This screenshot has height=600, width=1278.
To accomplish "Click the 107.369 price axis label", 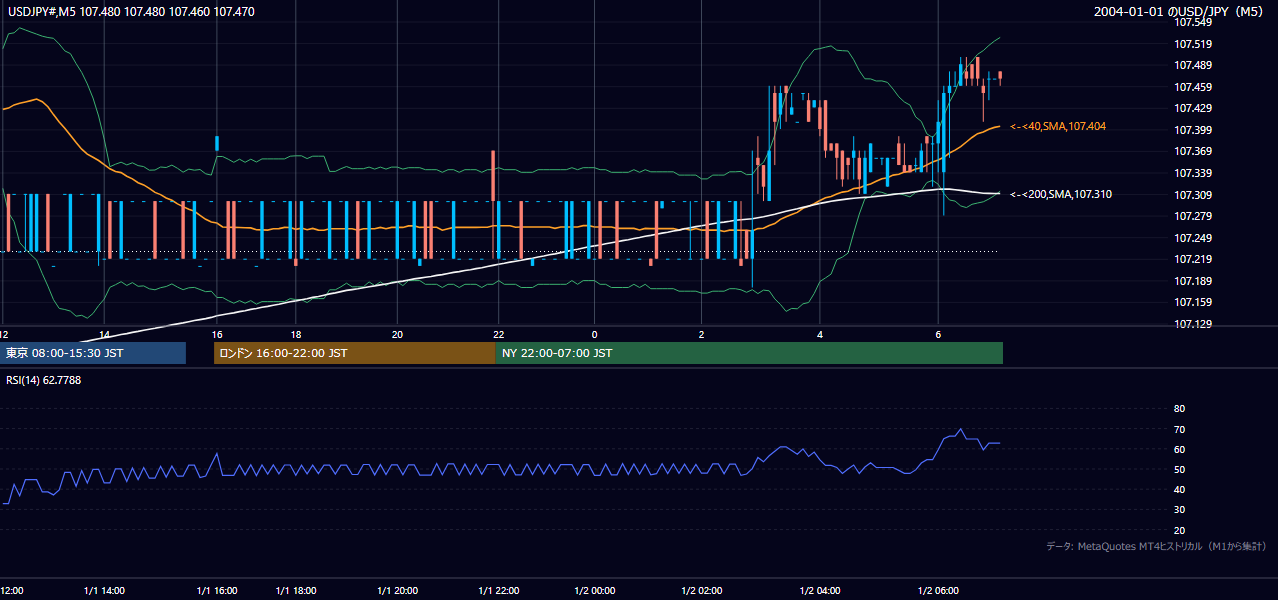I will click(1194, 151).
